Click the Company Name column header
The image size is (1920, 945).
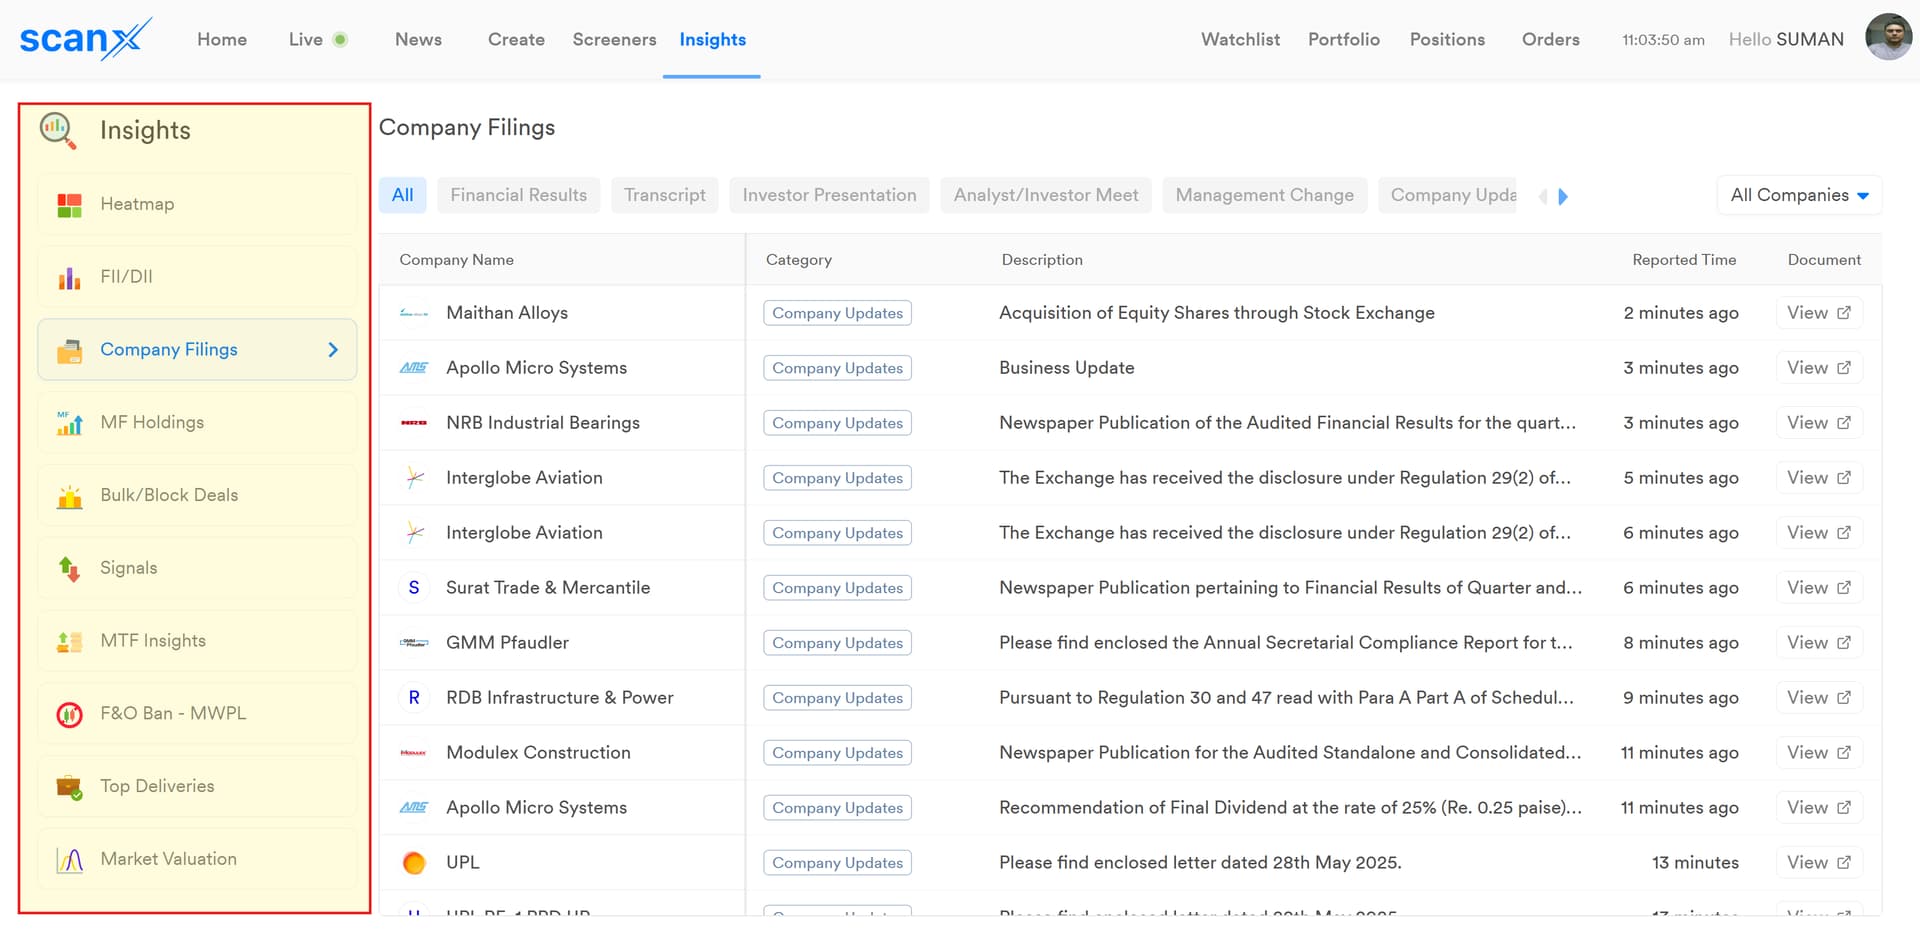[456, 260]
